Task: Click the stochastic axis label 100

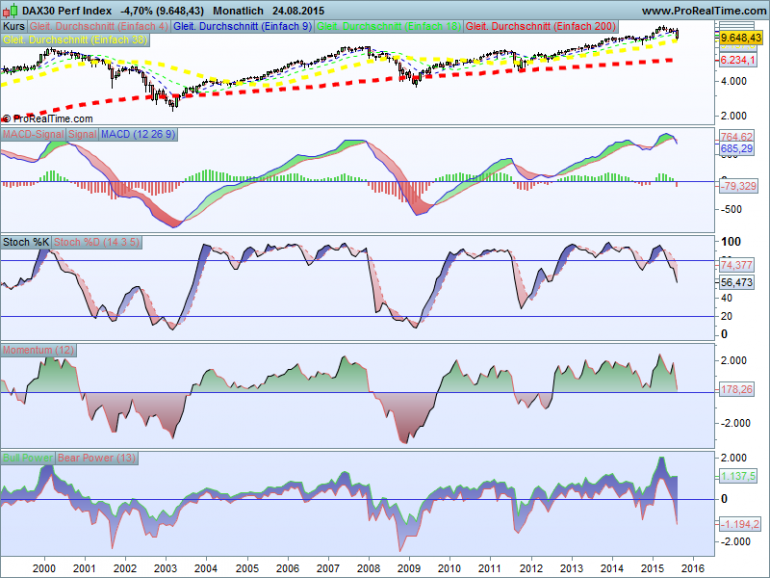Action: [x=731, y=242]
